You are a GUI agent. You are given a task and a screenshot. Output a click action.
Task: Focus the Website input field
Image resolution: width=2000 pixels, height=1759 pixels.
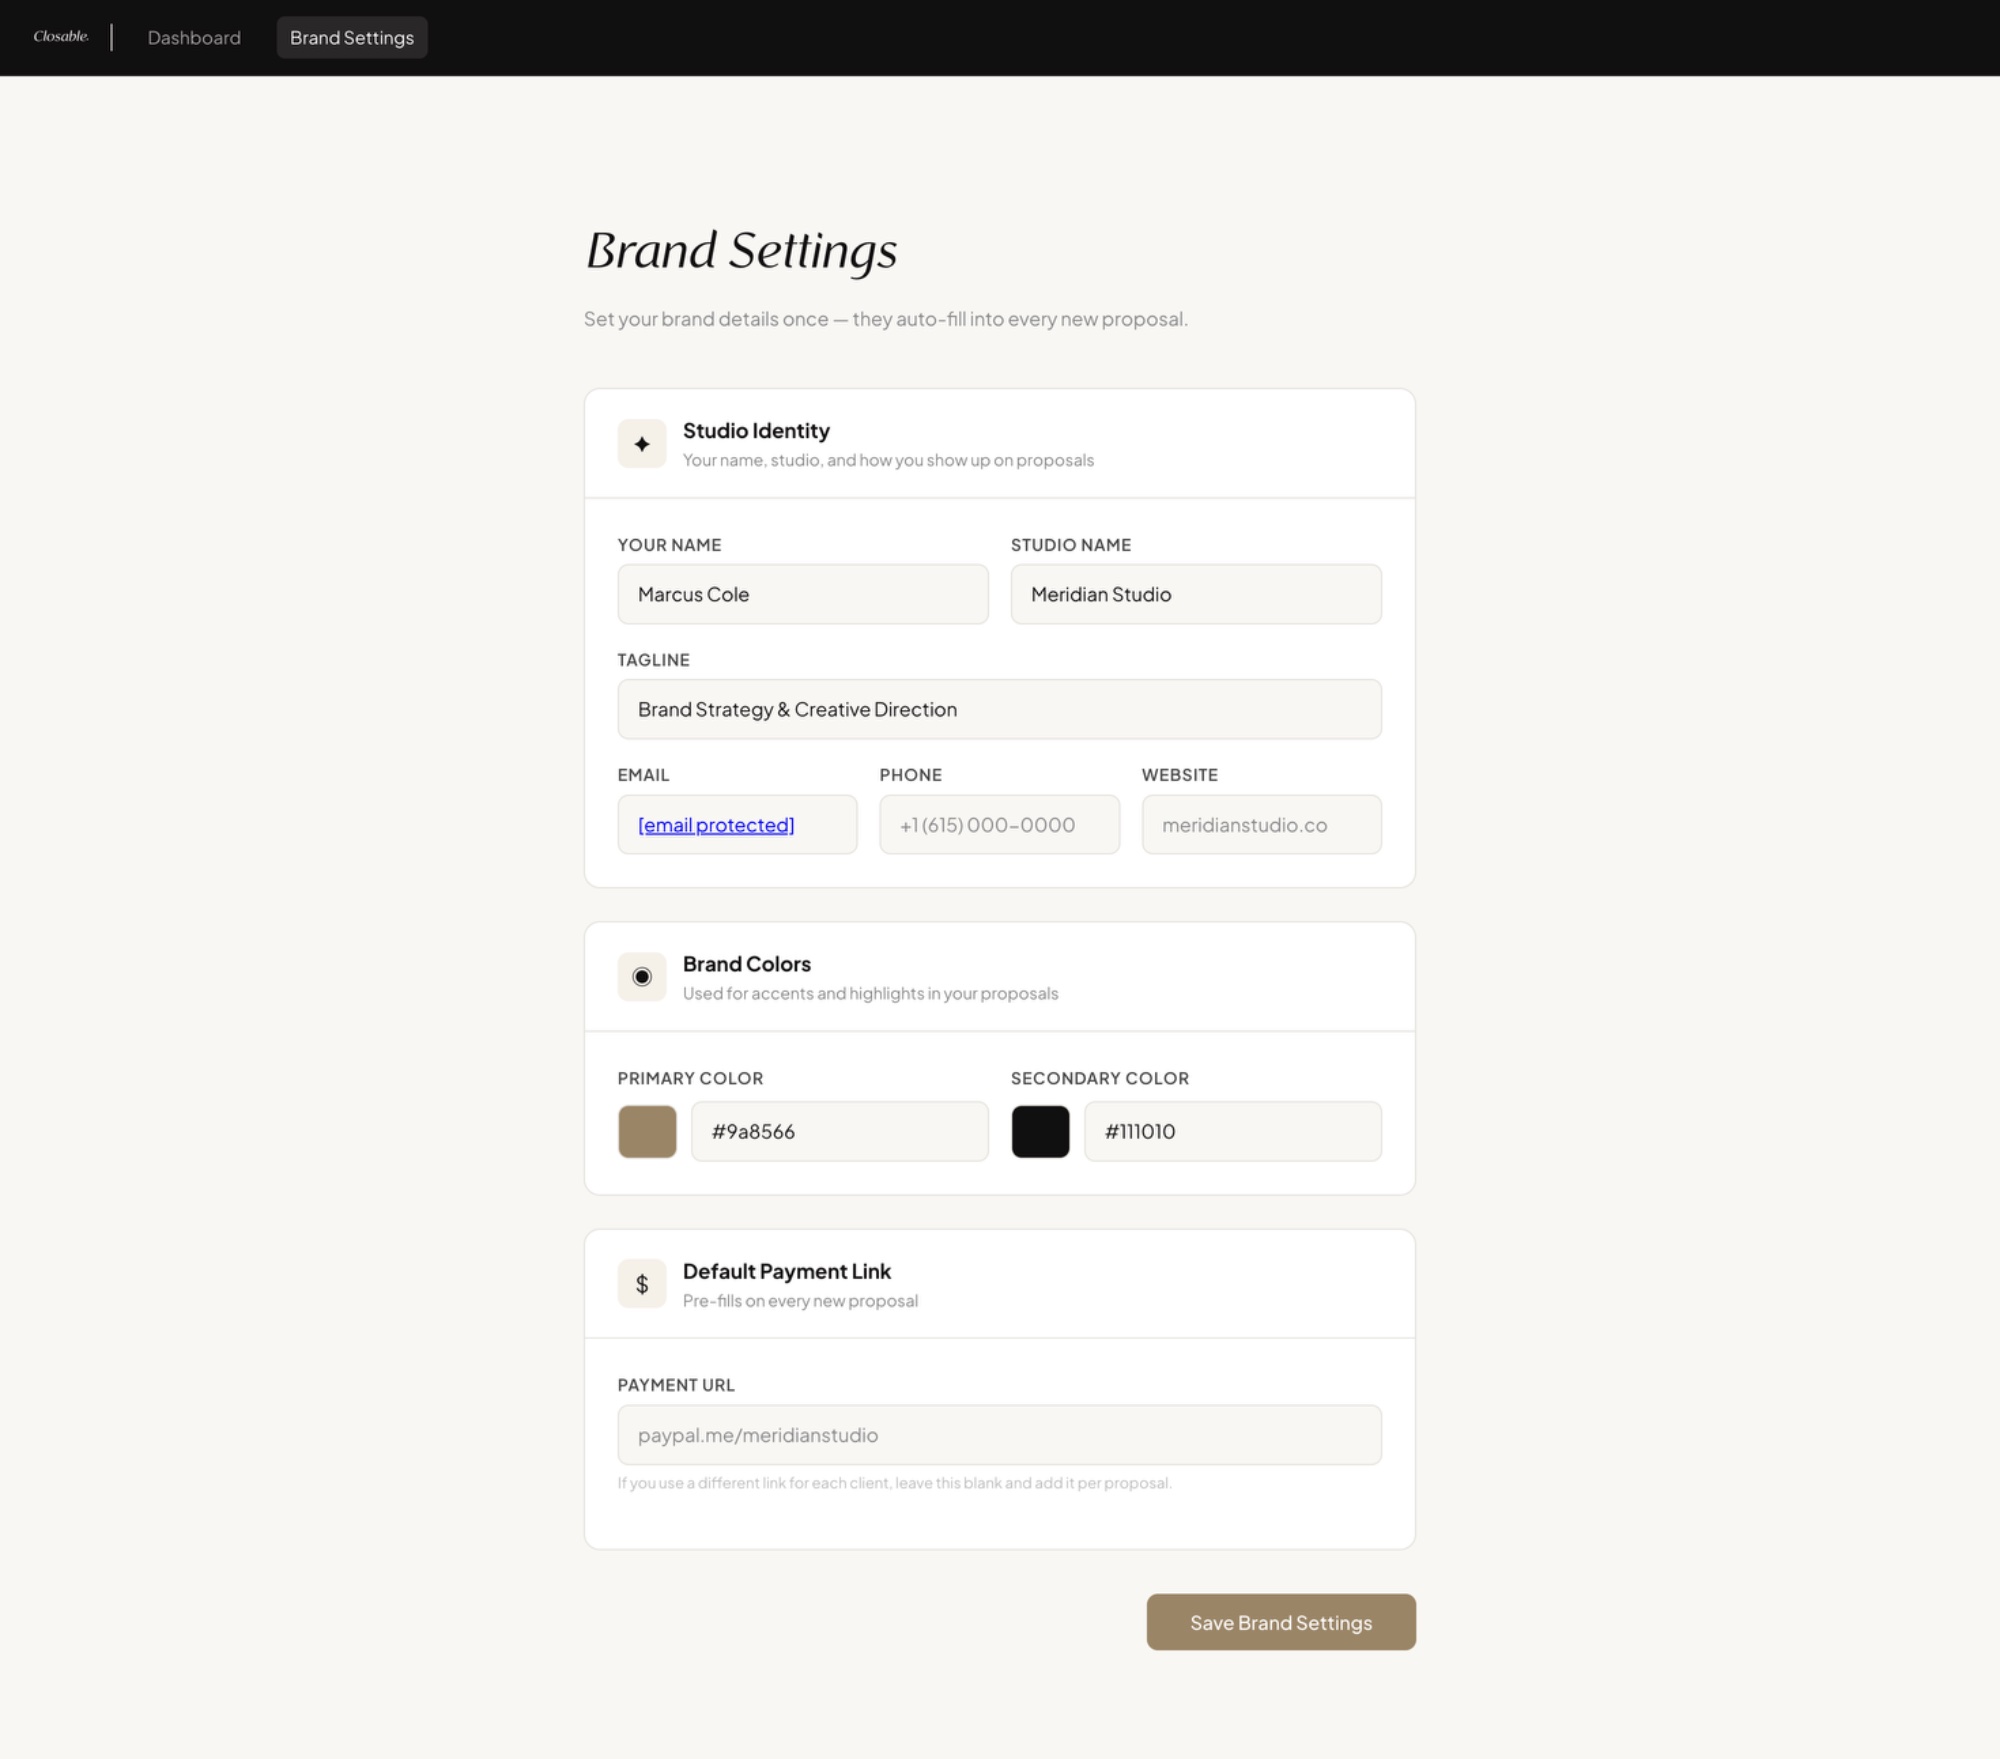(x=1261, y=825)
